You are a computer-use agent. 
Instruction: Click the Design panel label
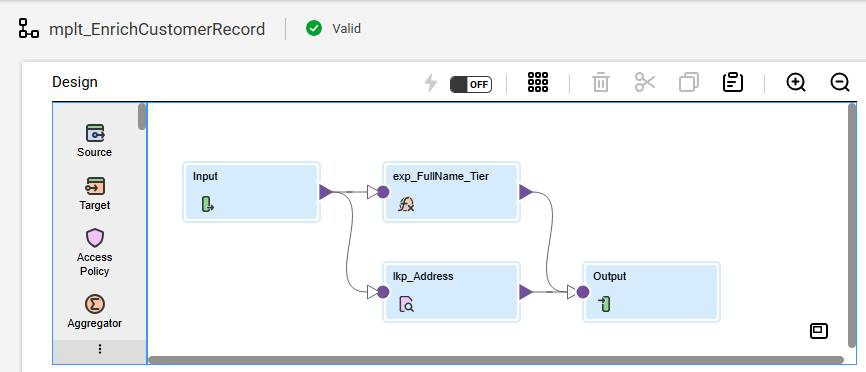point(75,82)
